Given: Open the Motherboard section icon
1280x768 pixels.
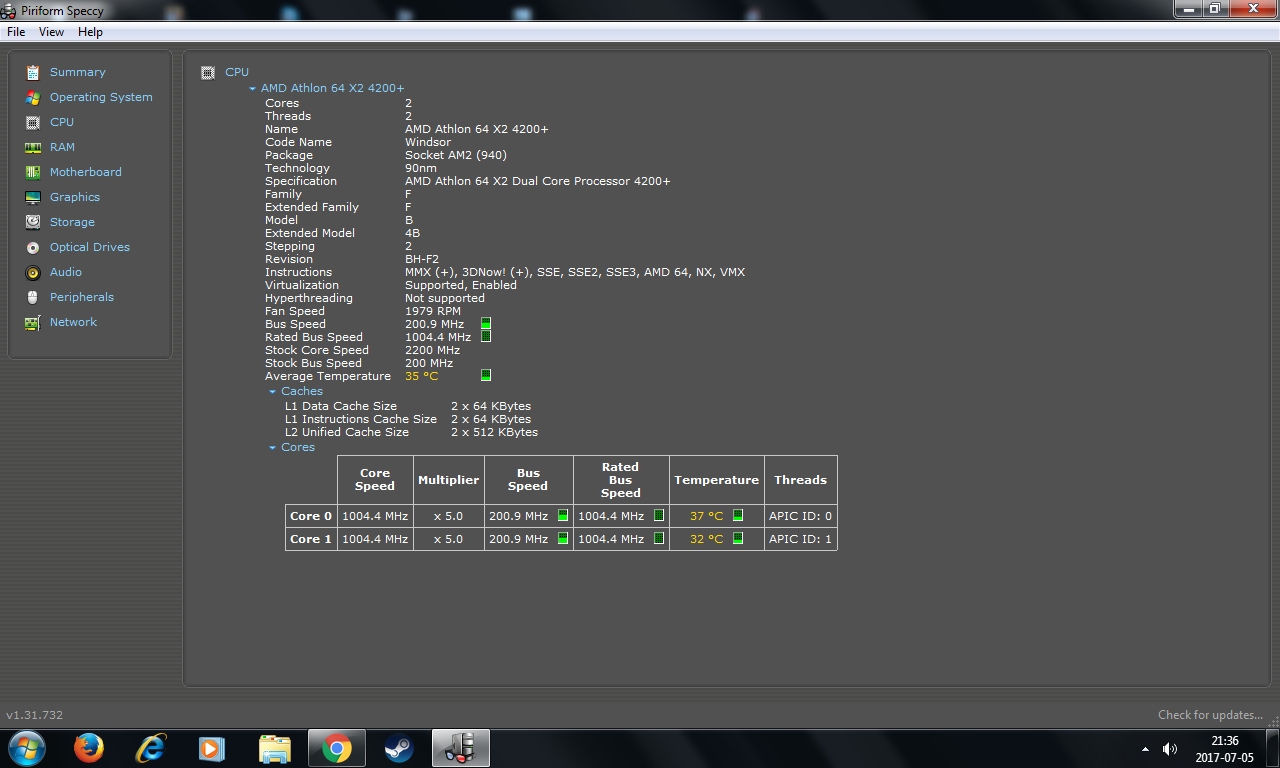Looking at the screenshot, I should tap(33, 172).
